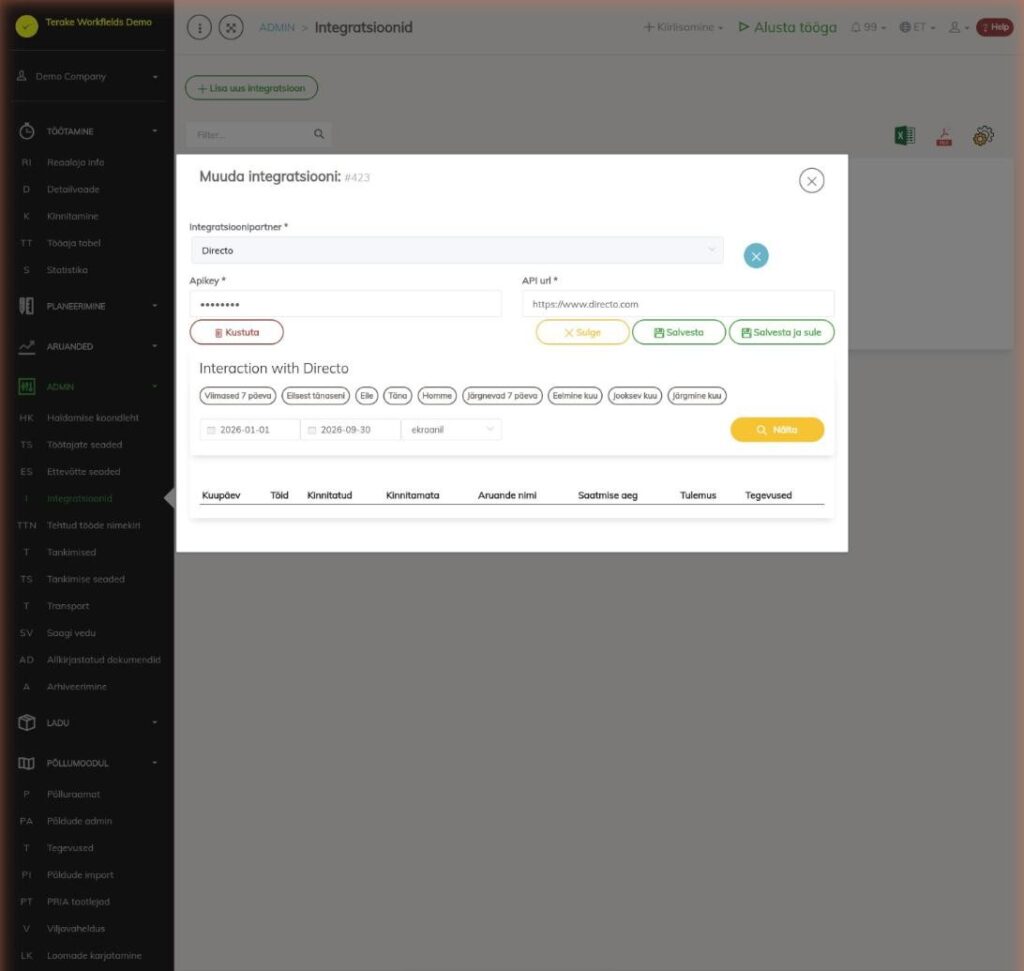The image size is (1024, 971).
Task: Open the ekraanil output dropdown
Action: click(451, 430)
